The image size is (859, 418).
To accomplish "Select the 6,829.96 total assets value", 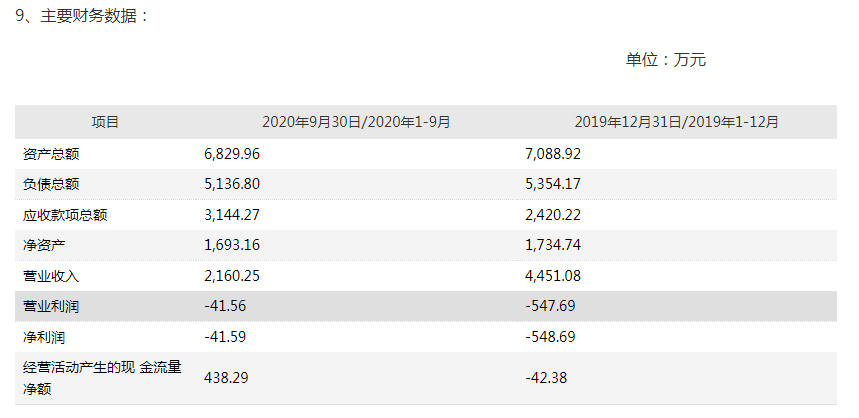I will point(231,154).
